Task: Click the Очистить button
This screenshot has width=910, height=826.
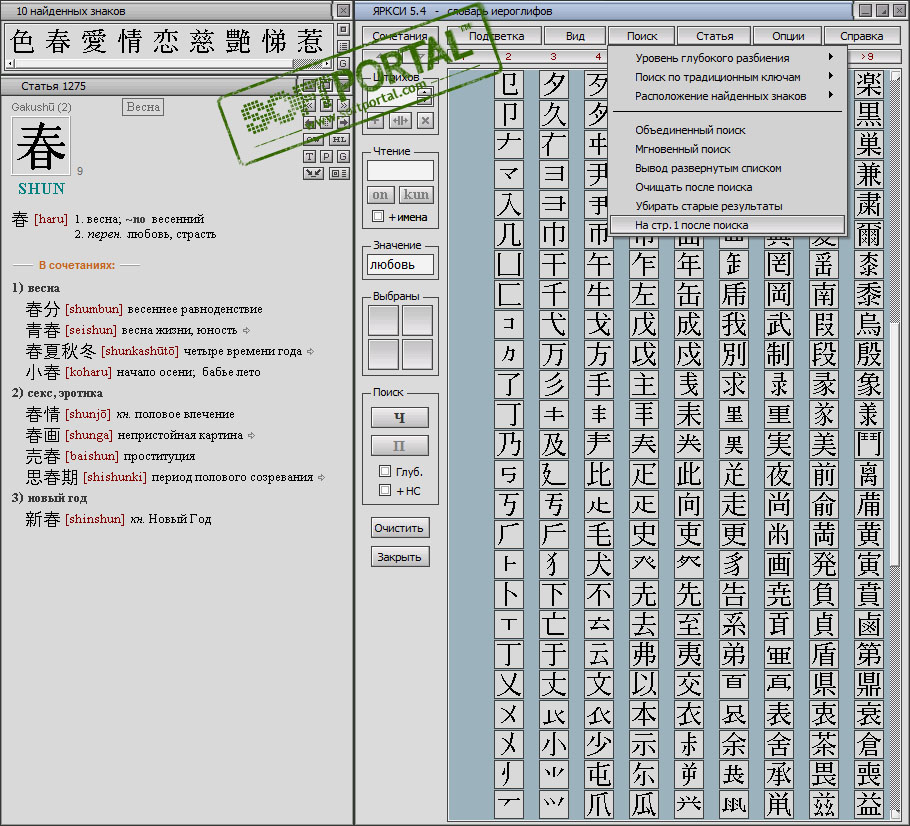Action: [x=400, y=528]
